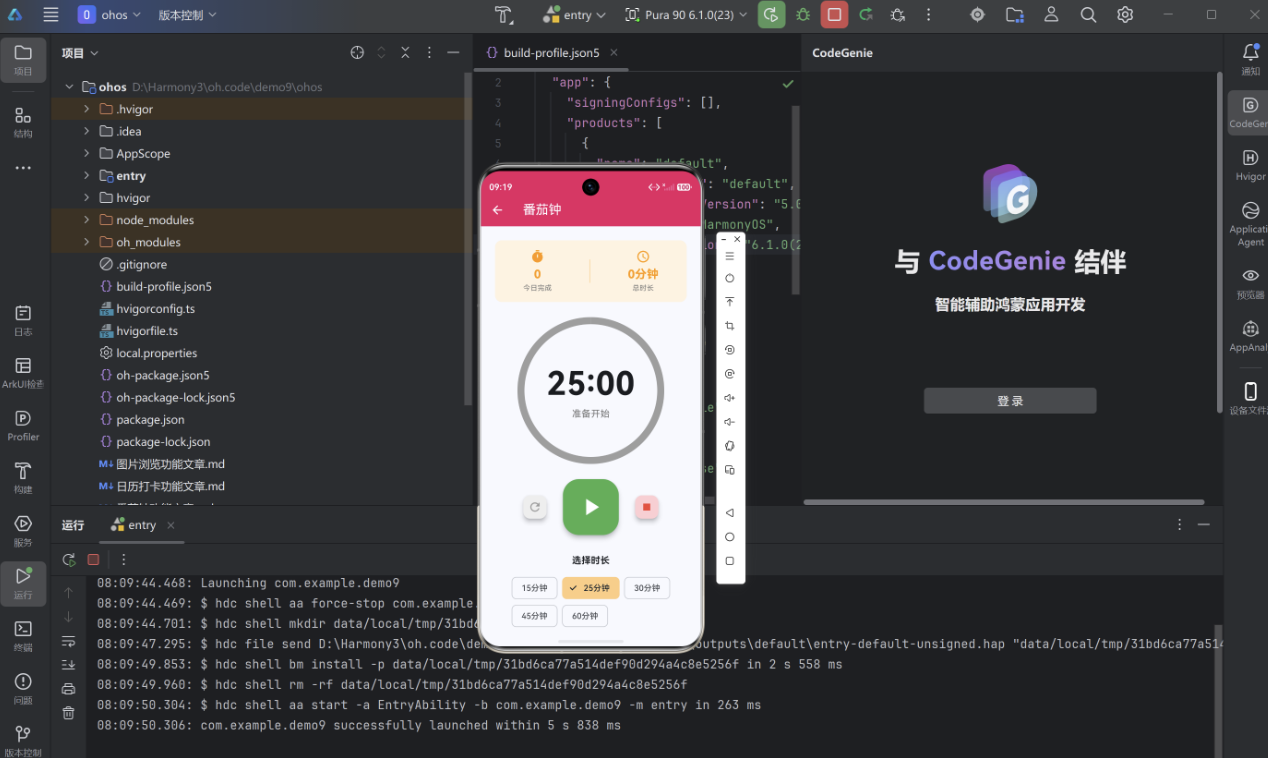Open the Previewer eye panel
The height and width of the screenshot is (758, 1268).
tap(1250, 282)
